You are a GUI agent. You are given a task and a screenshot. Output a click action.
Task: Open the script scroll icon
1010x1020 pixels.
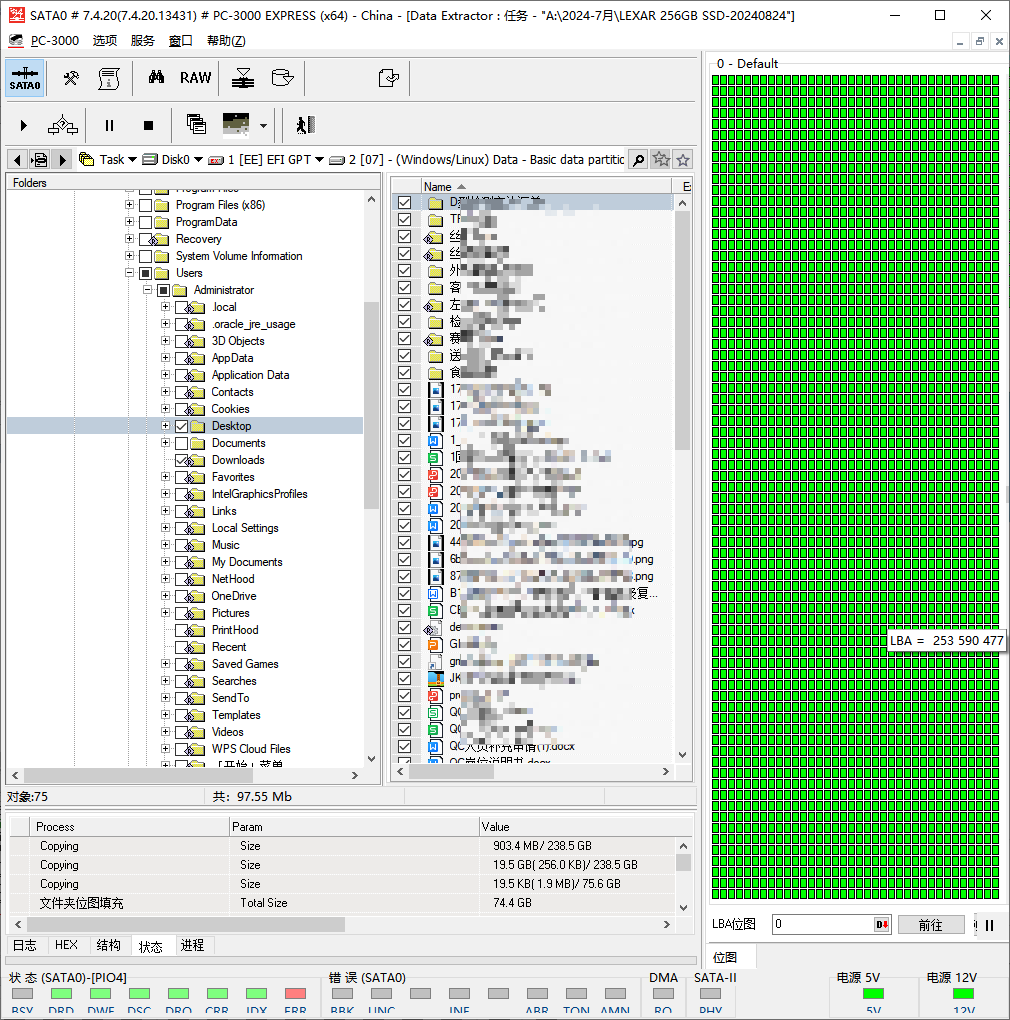point(109,78)
